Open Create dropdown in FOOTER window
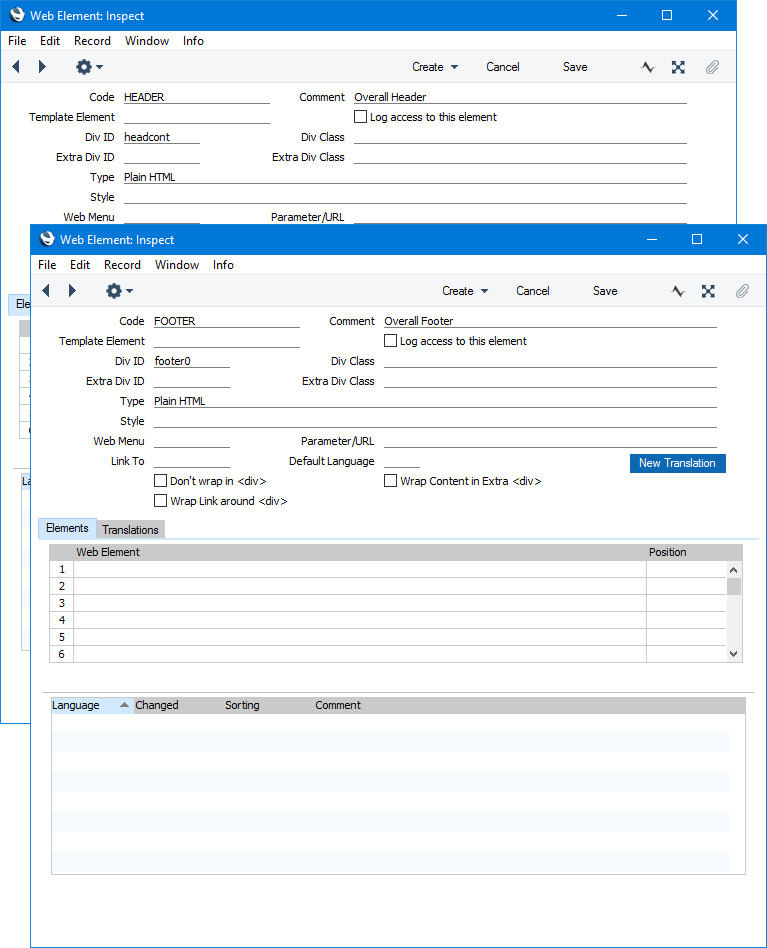Image resolution: width=767 pixels, height=948 pixels. (465, 291)
